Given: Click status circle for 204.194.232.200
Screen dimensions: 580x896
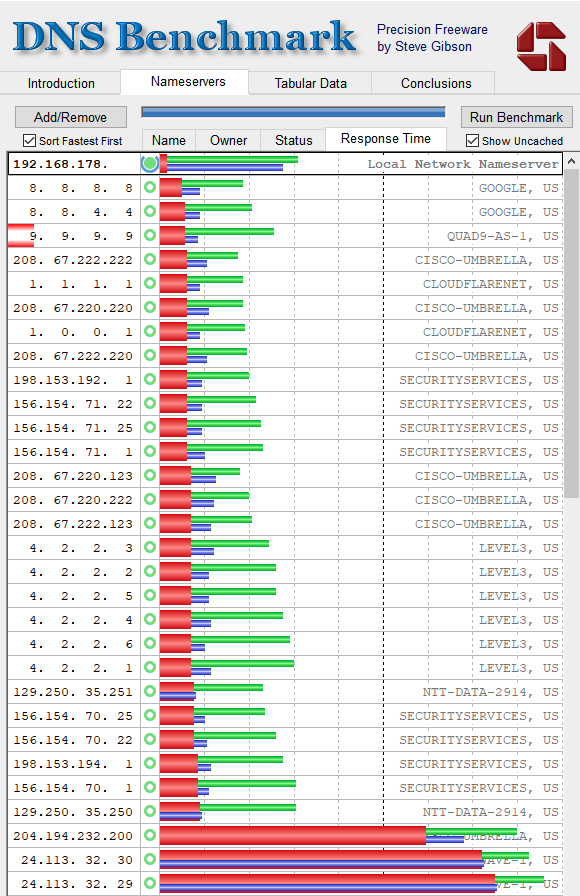Looking at the screenshot, I should coord(150,835).
